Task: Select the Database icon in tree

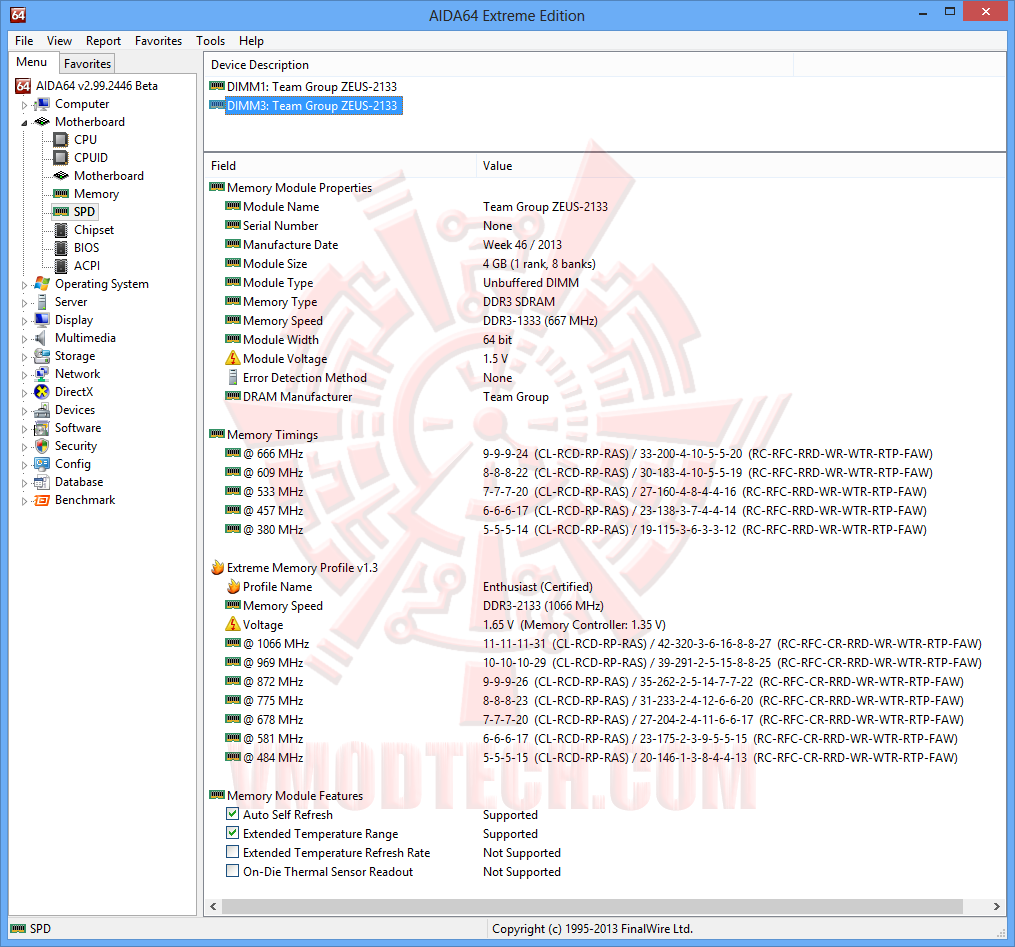Action: [42, 482]
